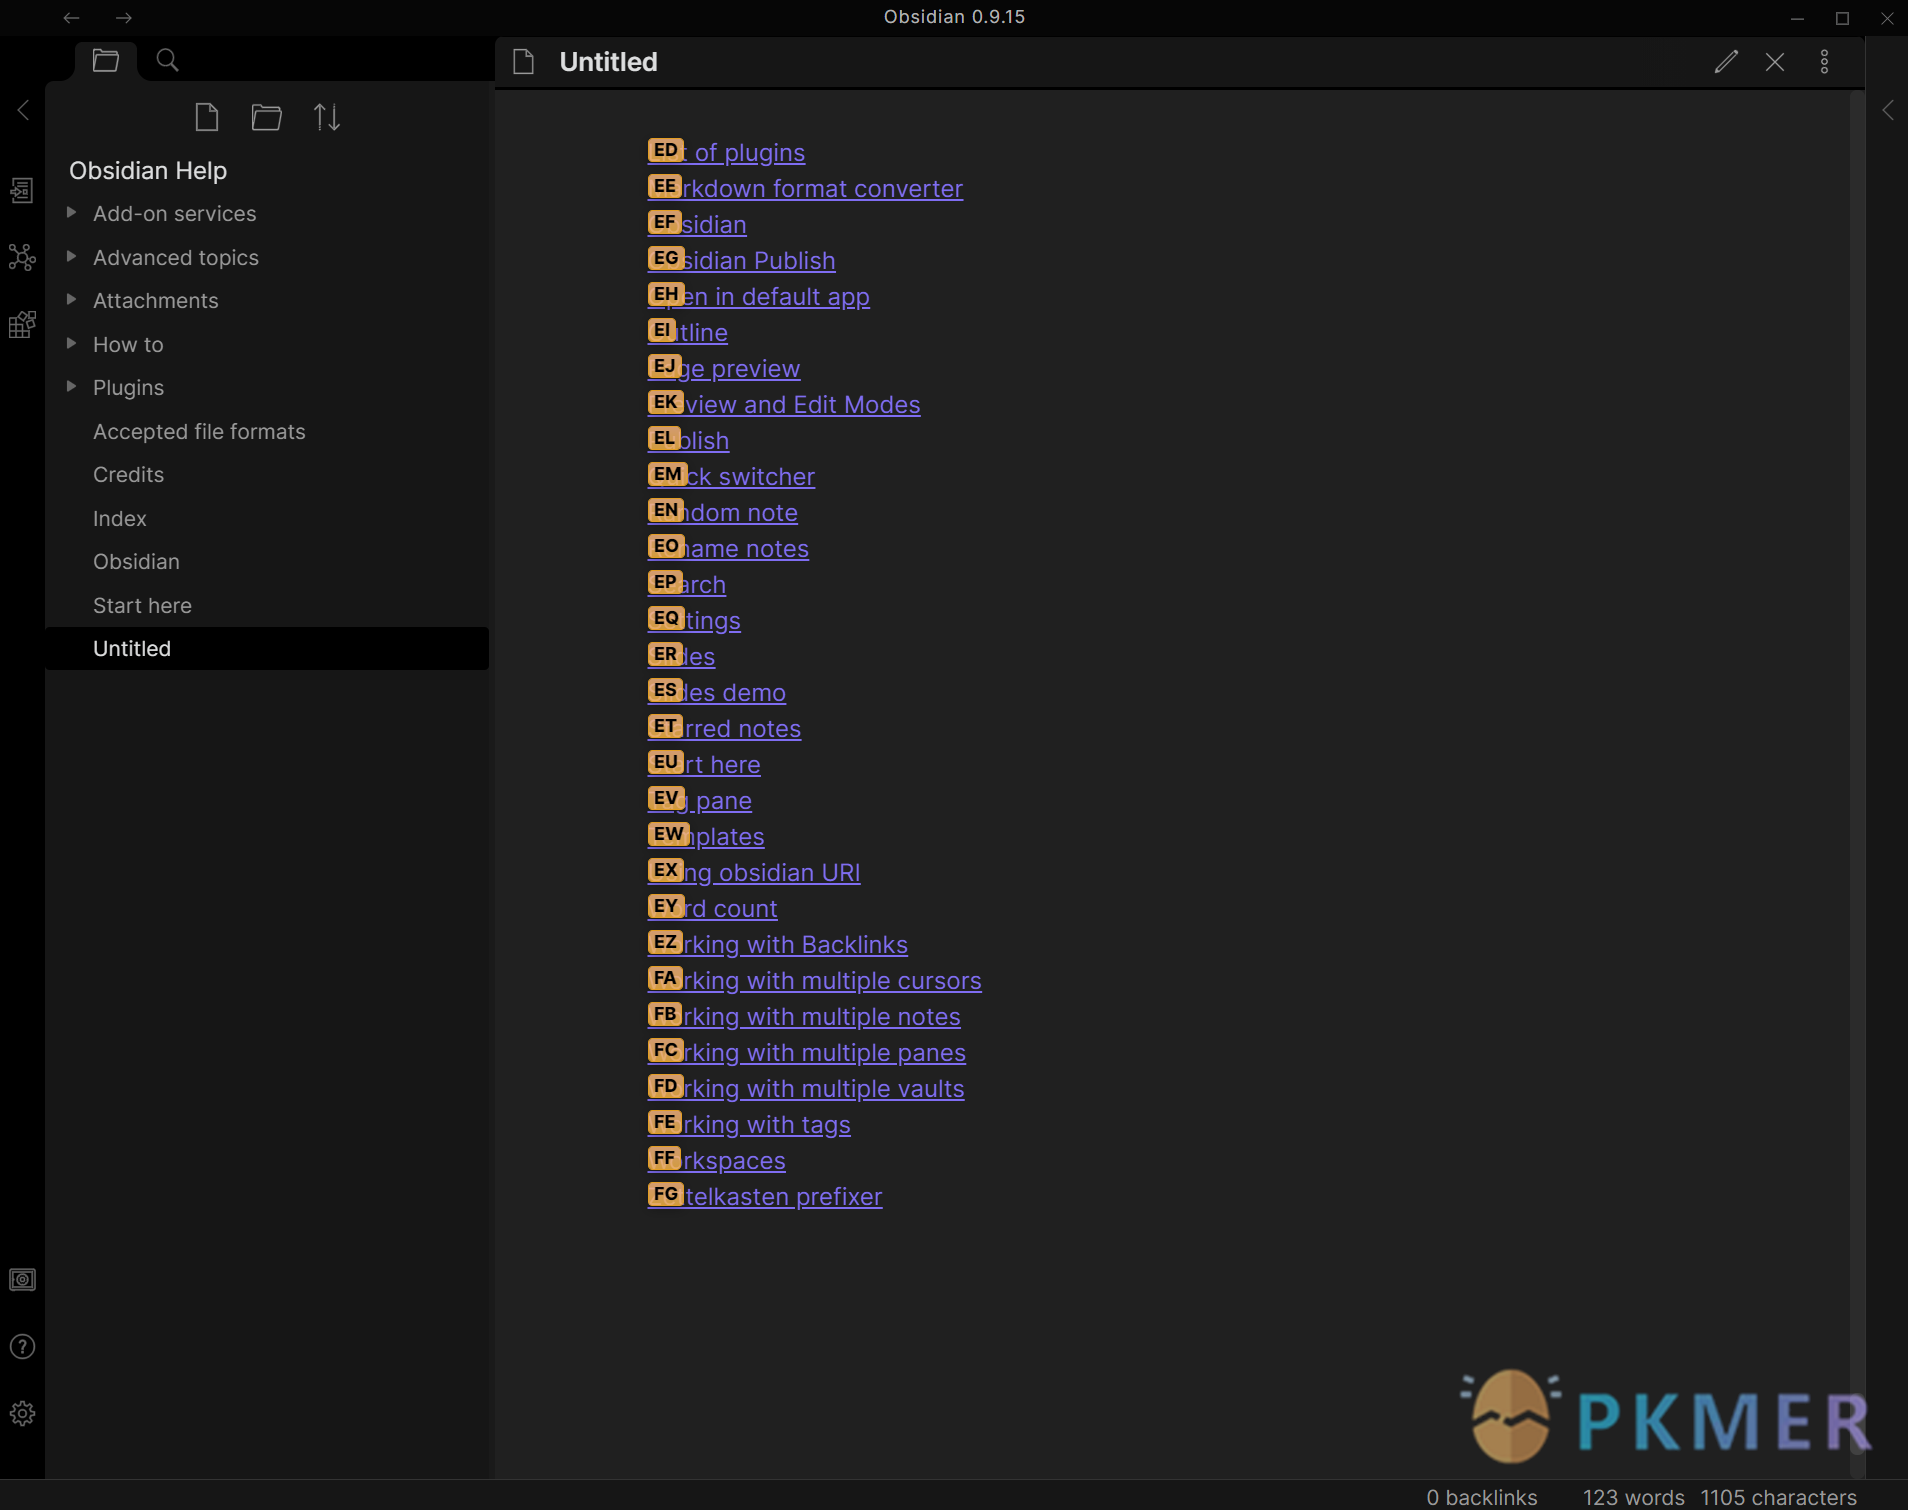Follow the 'Templates' link
Viewport: 1908px width, 1510px height.
pyautogui.click(x=706, y=836)
